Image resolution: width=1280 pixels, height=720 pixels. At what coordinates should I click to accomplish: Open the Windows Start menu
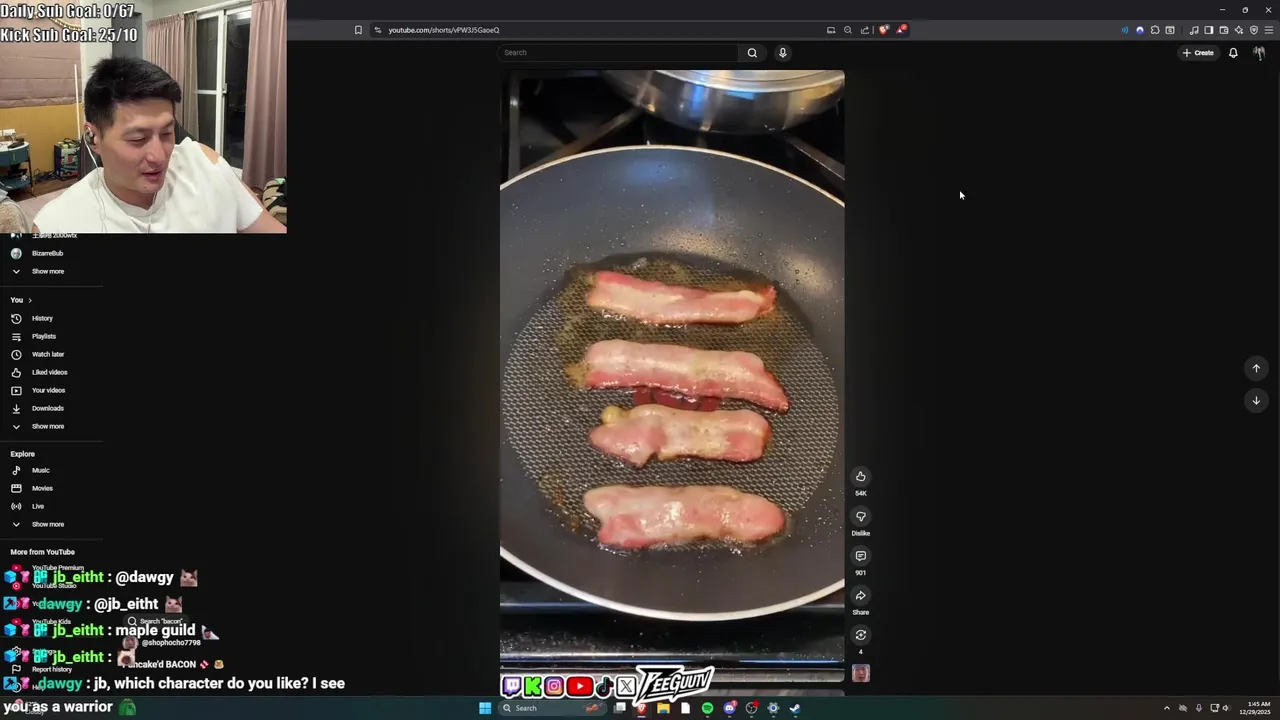coord(485,708)
